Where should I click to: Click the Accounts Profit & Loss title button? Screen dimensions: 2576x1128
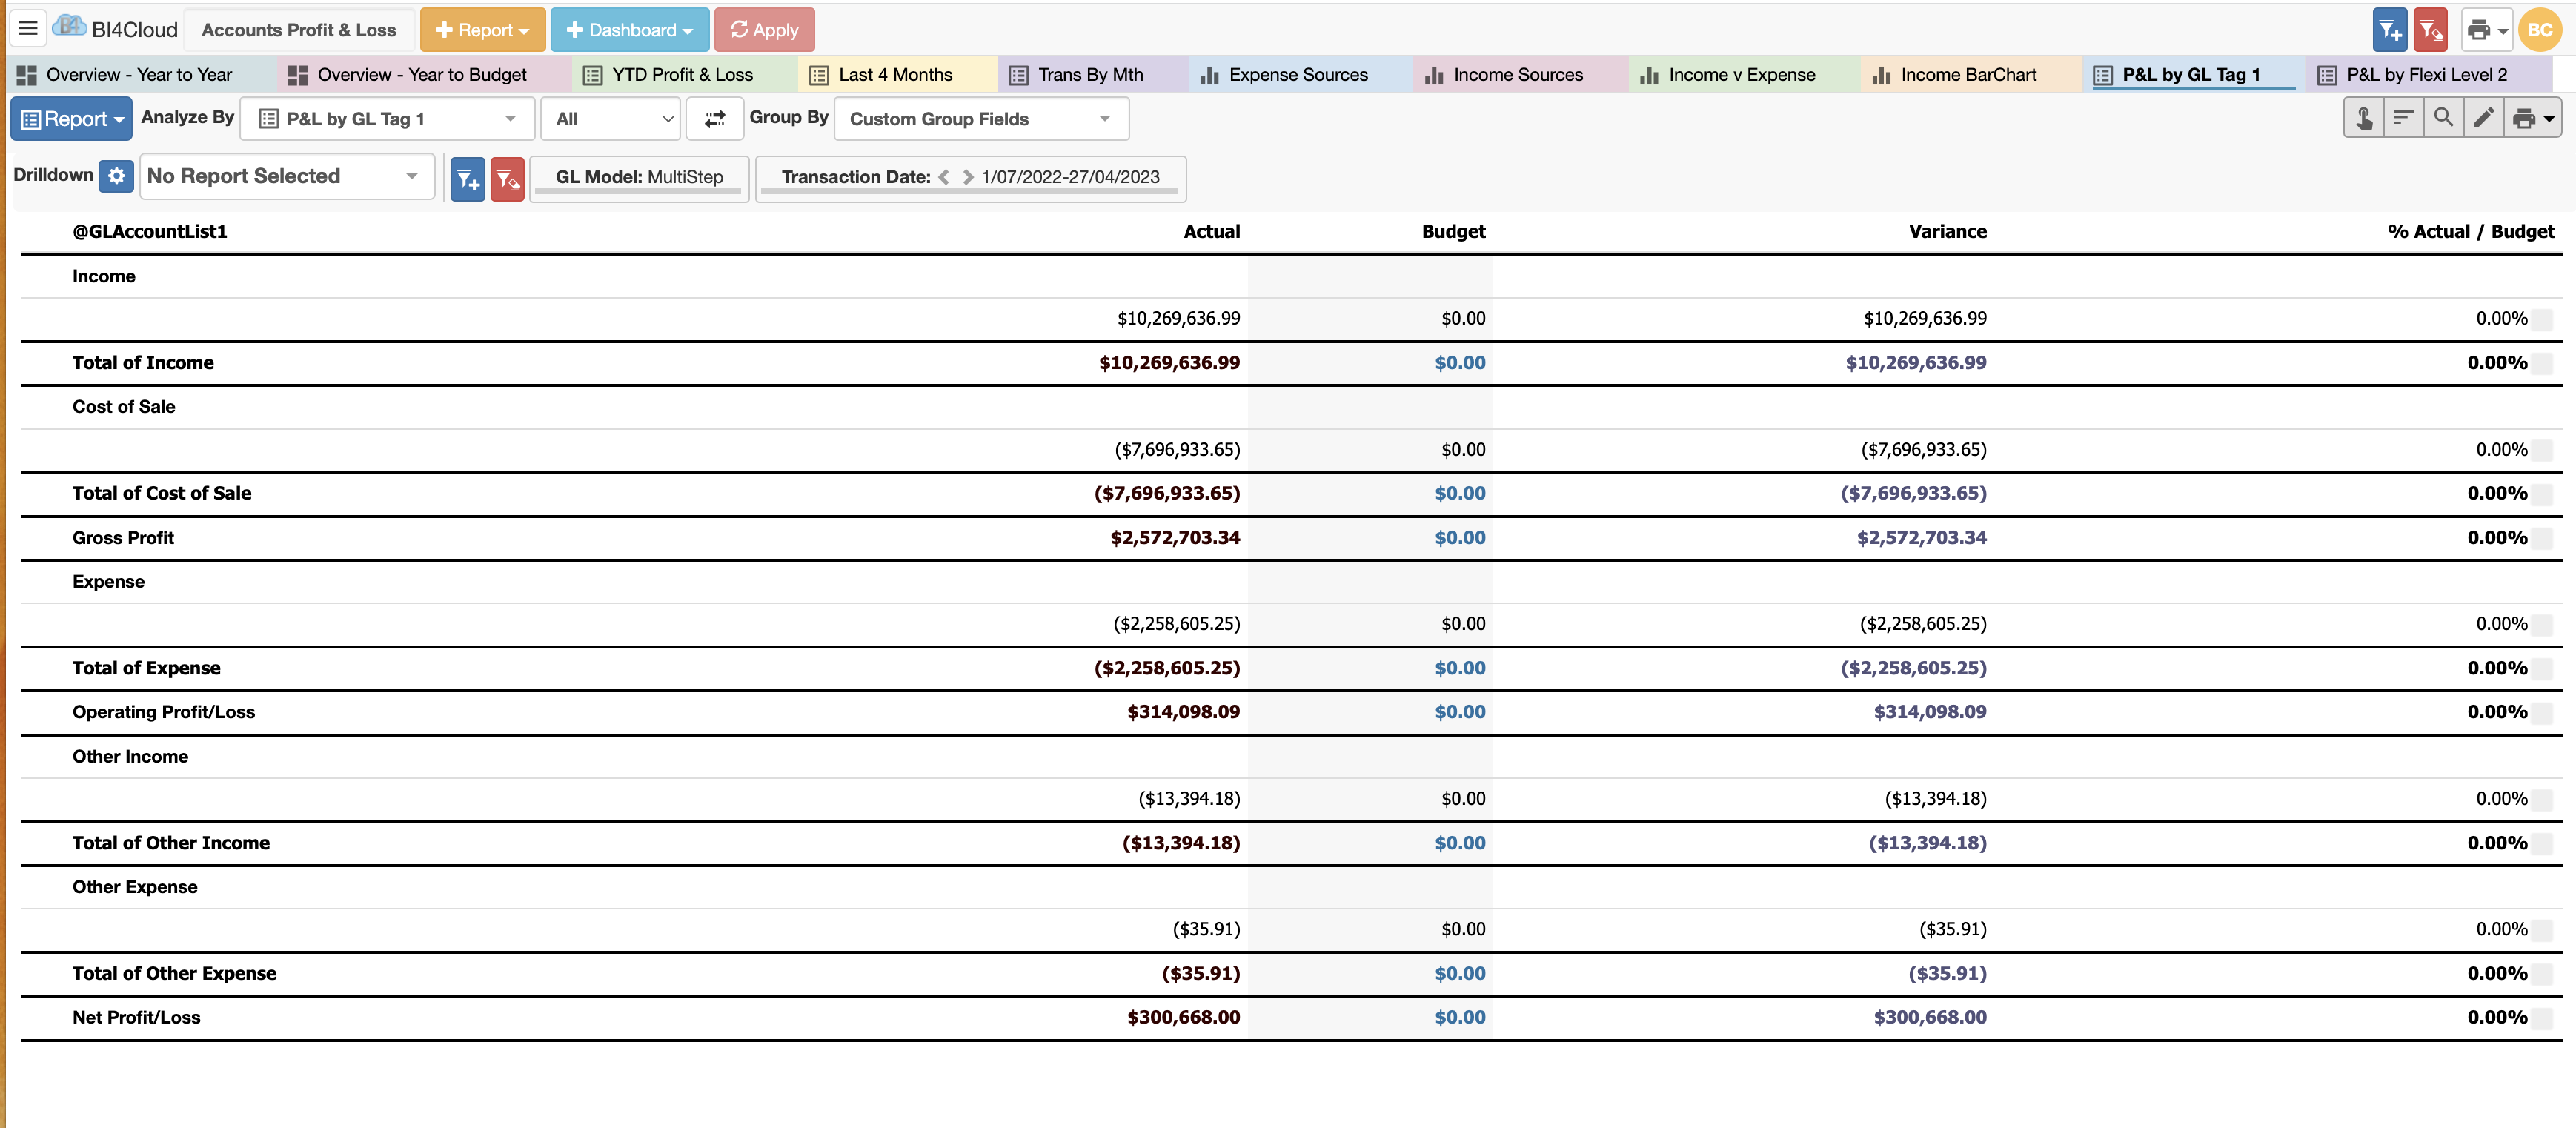tap(298, 30)
